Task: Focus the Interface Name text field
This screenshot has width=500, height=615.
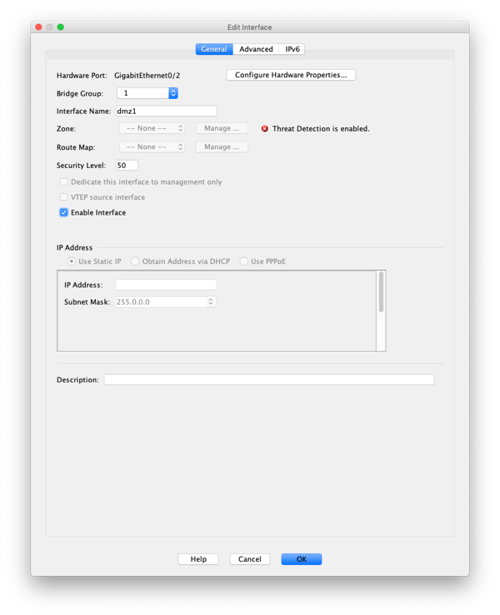Action: coord(166,111)
